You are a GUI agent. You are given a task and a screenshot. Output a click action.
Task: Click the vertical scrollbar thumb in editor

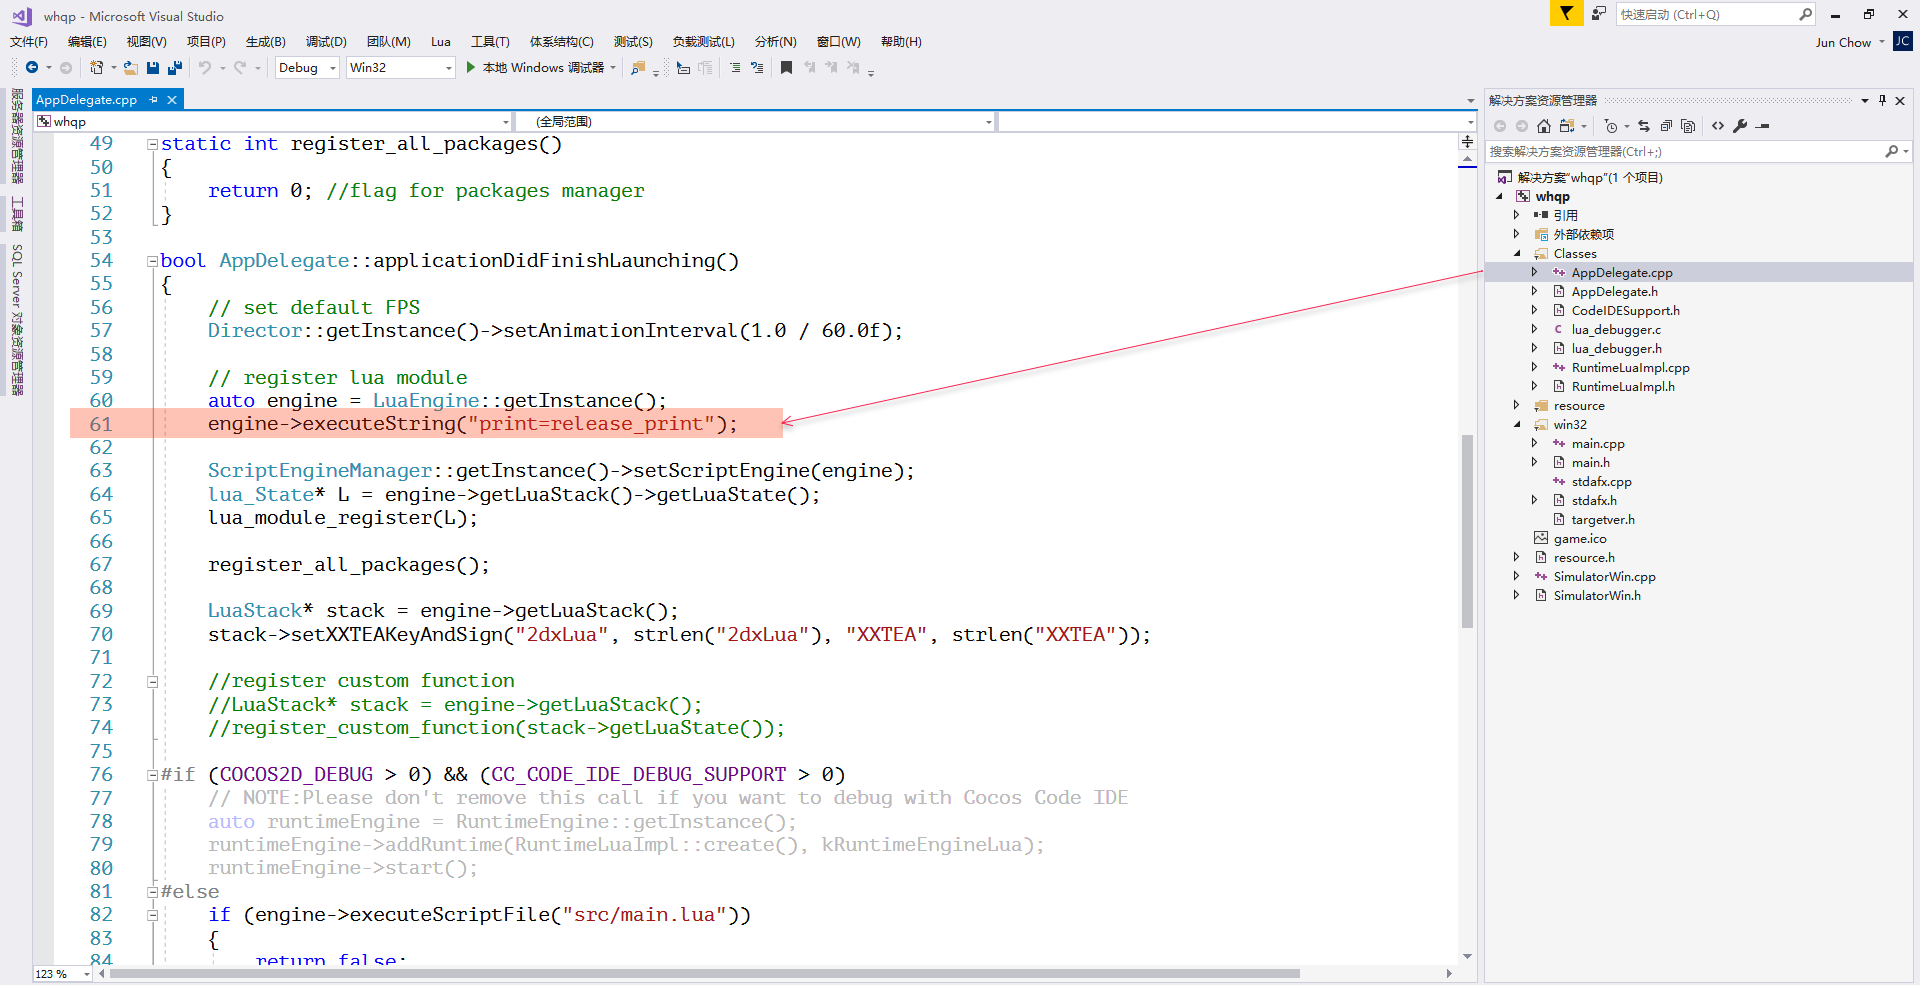(1467, 530)
